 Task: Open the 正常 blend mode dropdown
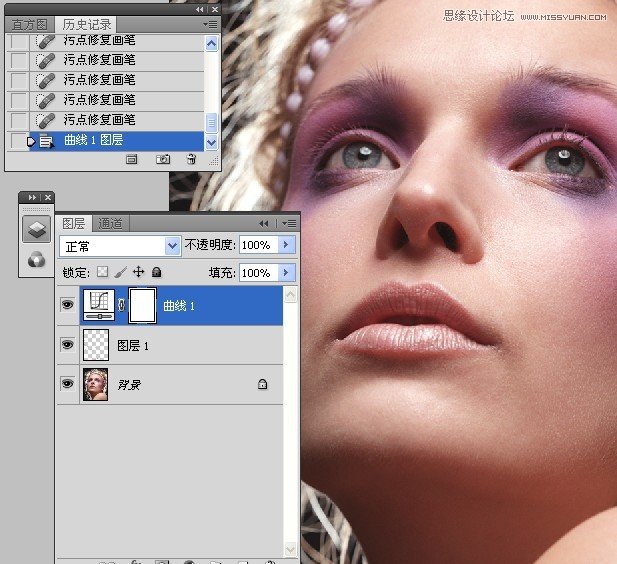click(x=119, y=245)
